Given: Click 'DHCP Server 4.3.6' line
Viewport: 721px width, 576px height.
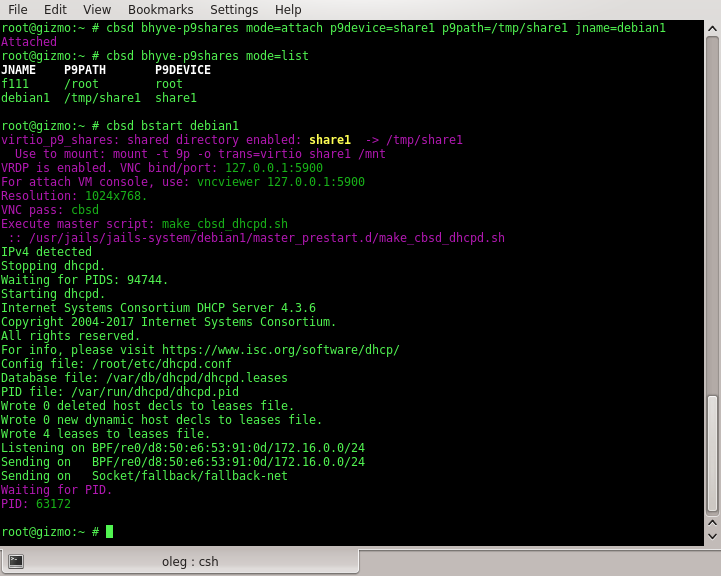Looking at the screenshot, I should (x=159, y=308).
